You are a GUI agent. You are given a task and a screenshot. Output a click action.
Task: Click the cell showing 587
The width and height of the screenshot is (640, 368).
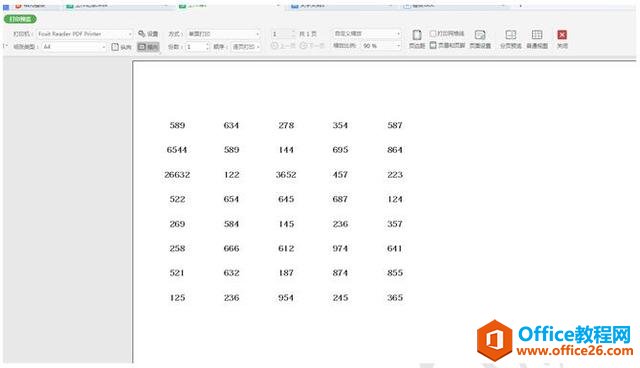point(395,125)
